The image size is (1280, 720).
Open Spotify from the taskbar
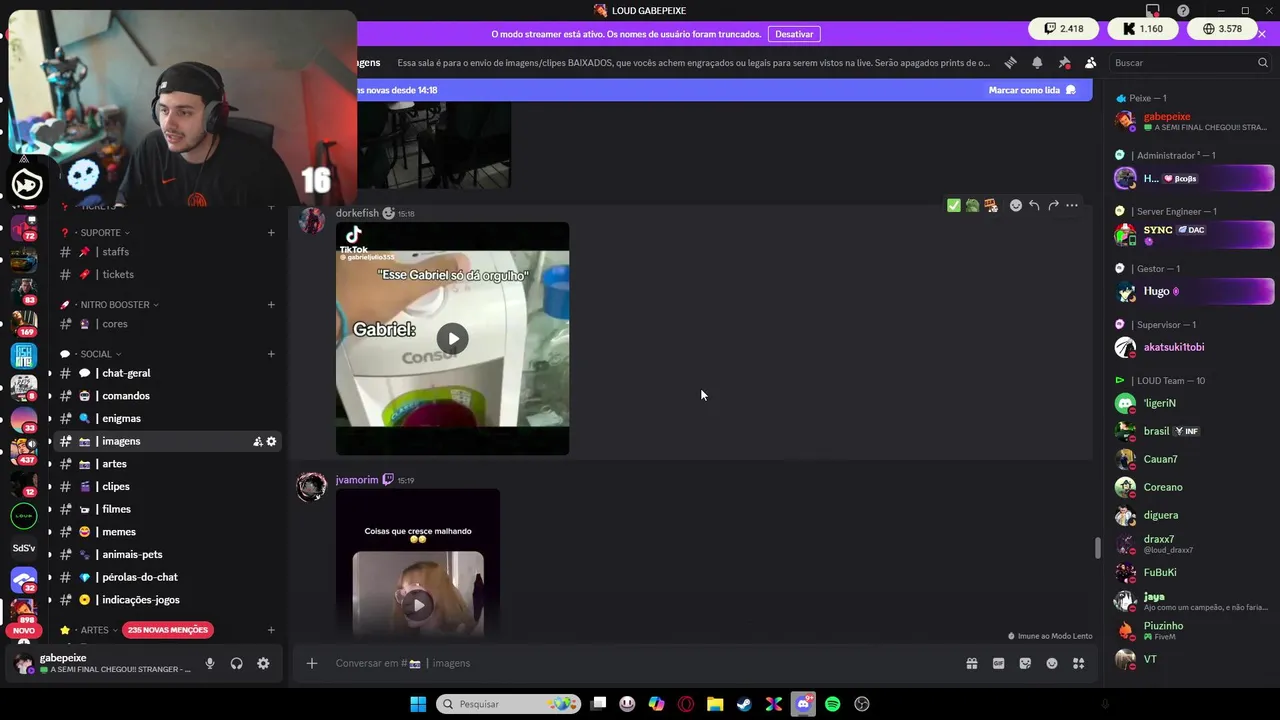(832, 704)
